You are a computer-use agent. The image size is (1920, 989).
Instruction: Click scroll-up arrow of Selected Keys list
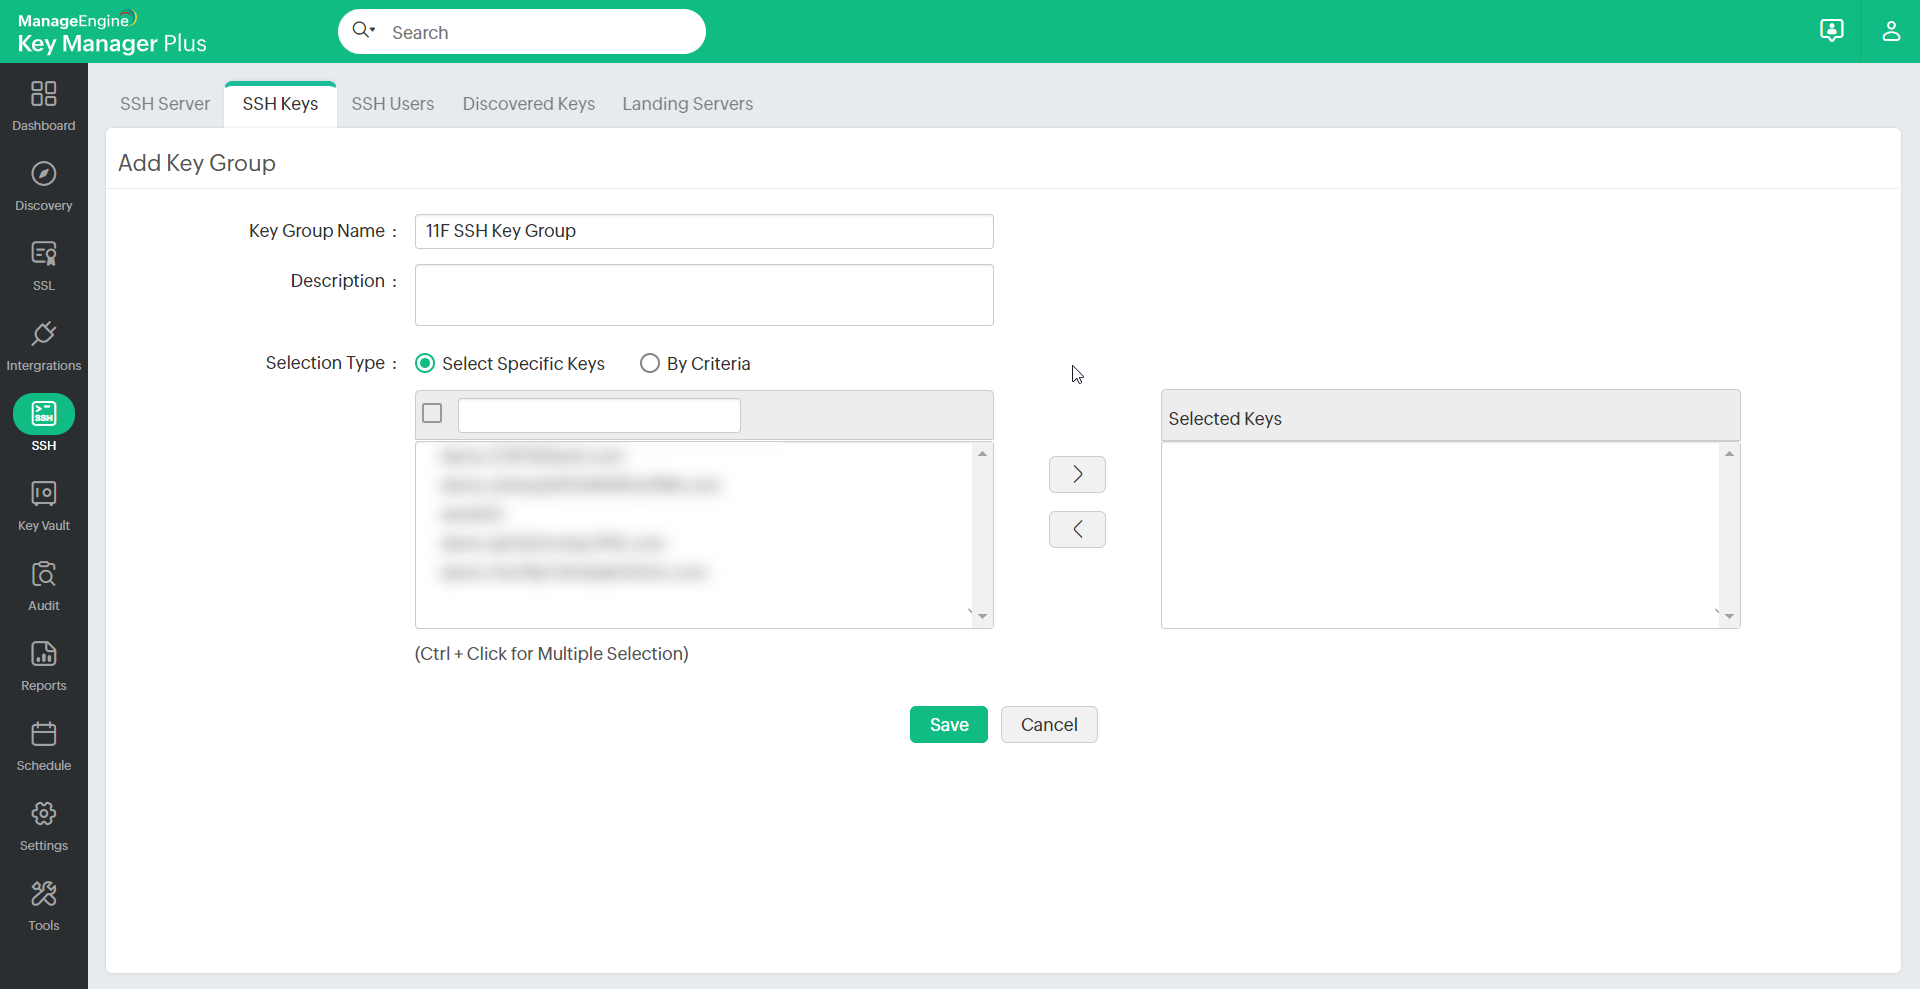tap(1729, 454)
